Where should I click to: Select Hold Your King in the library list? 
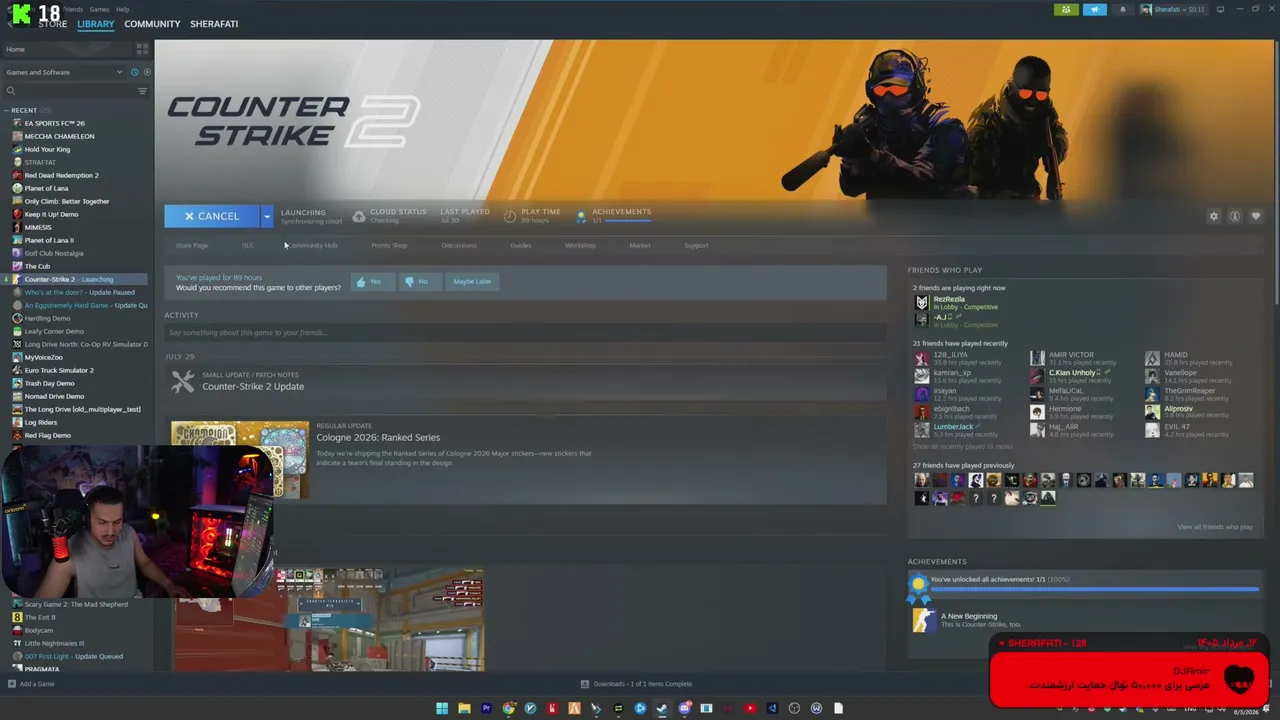[47, 149]
